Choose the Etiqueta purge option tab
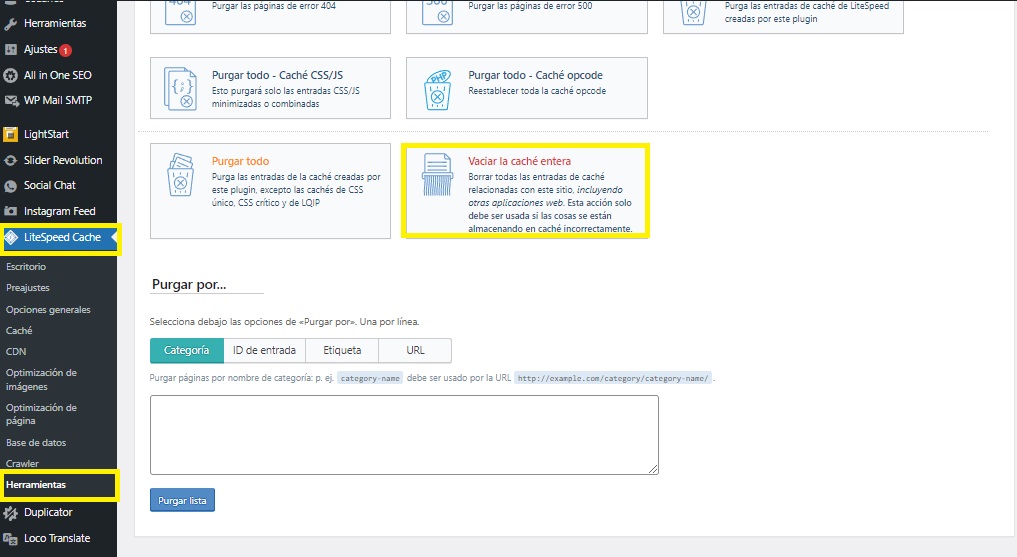Image resolution: width=1017 pixels, height=557 pixels. point(342,350)
